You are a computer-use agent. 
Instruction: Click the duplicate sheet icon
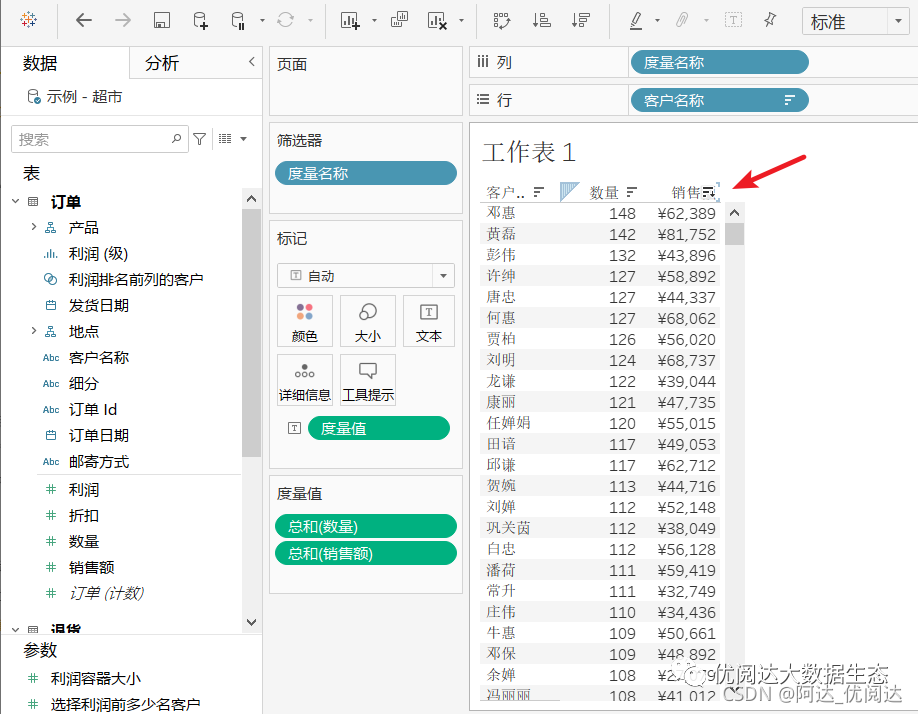click(x=399, y=20)
